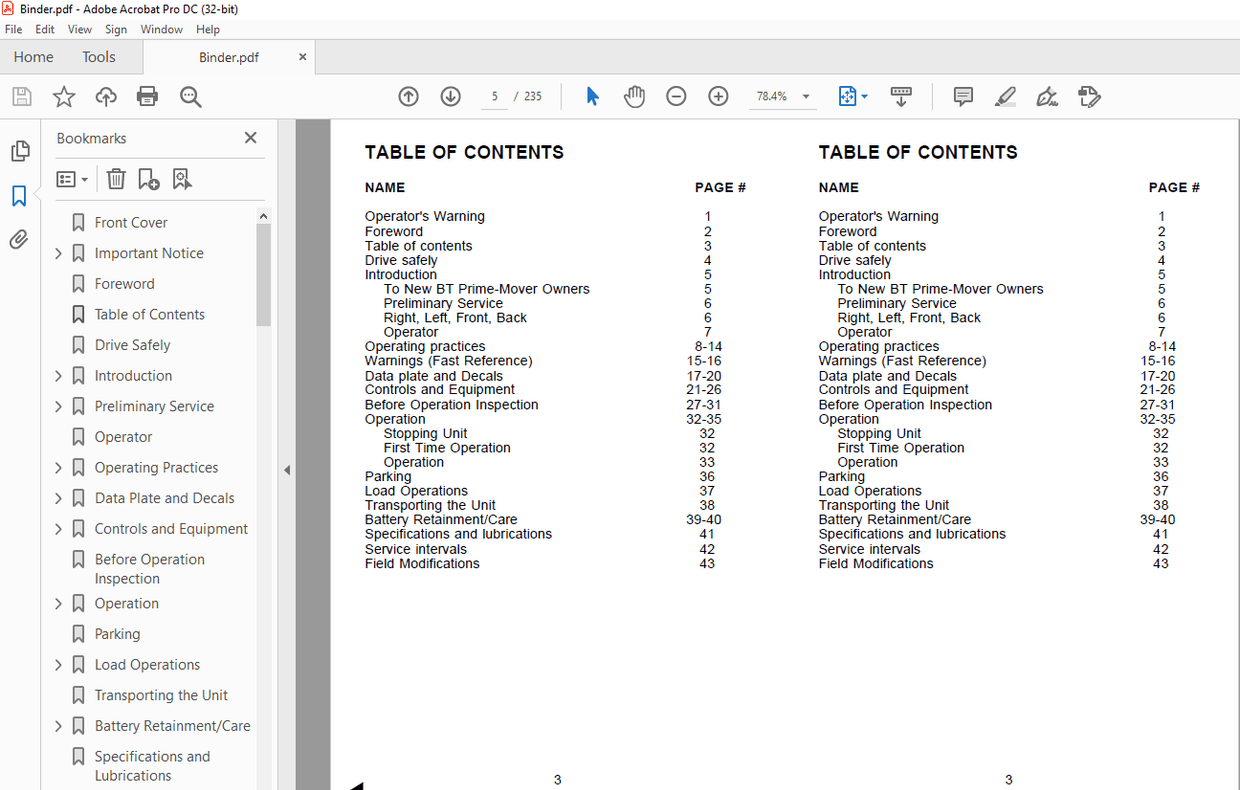Select the Highlight text tool
This screenshot has height=790, width=1240.
tap(1005, 97)
